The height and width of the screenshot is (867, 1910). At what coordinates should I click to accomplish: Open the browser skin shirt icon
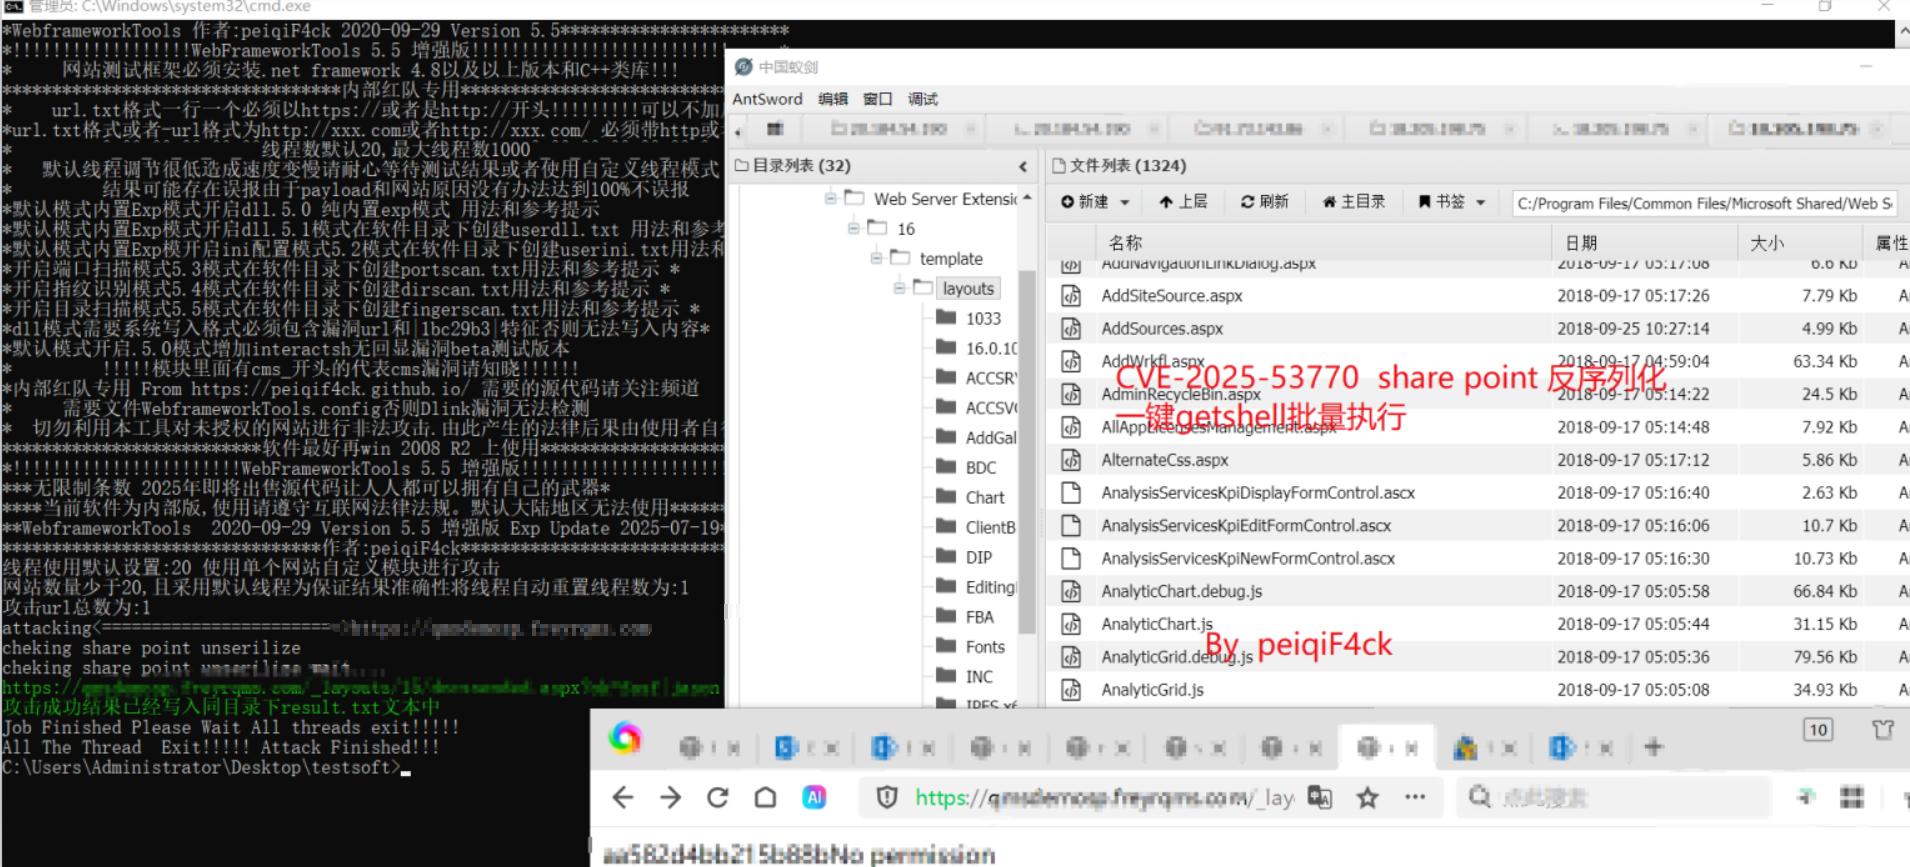pyautogui.click(x=1883, y=730)
